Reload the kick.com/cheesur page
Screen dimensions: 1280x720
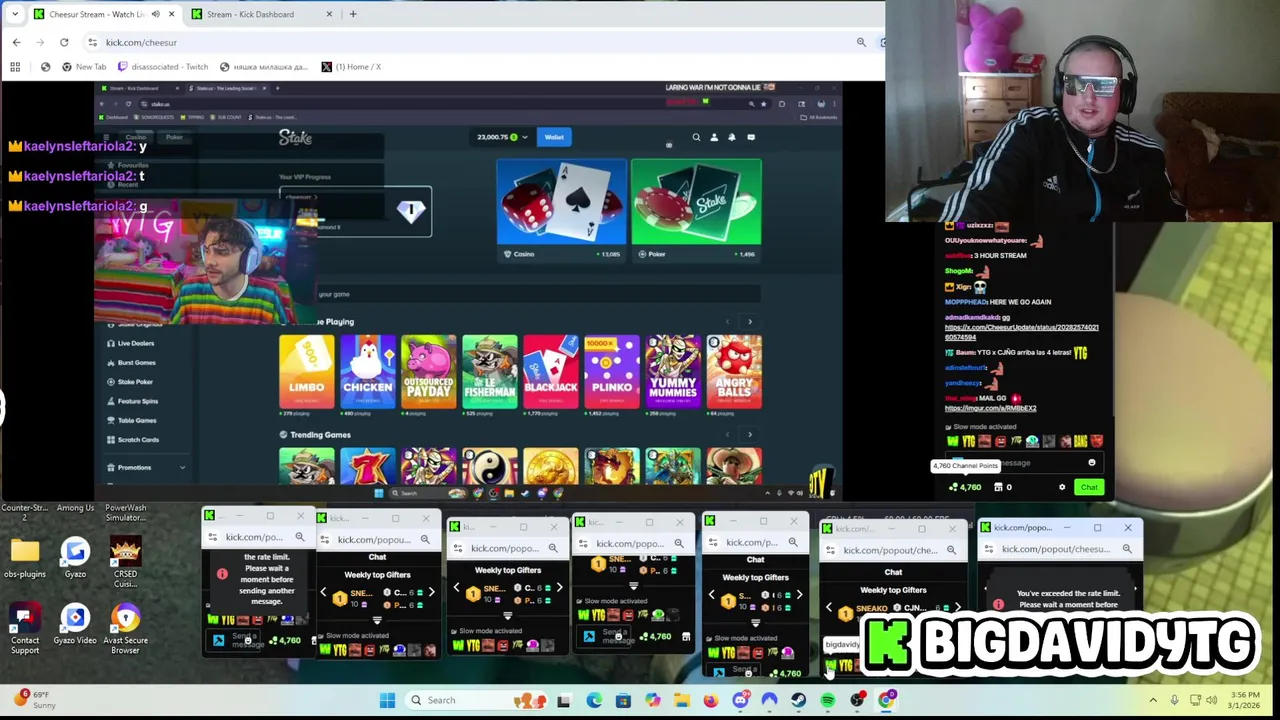pyautogui.click(x=64, y=42)
